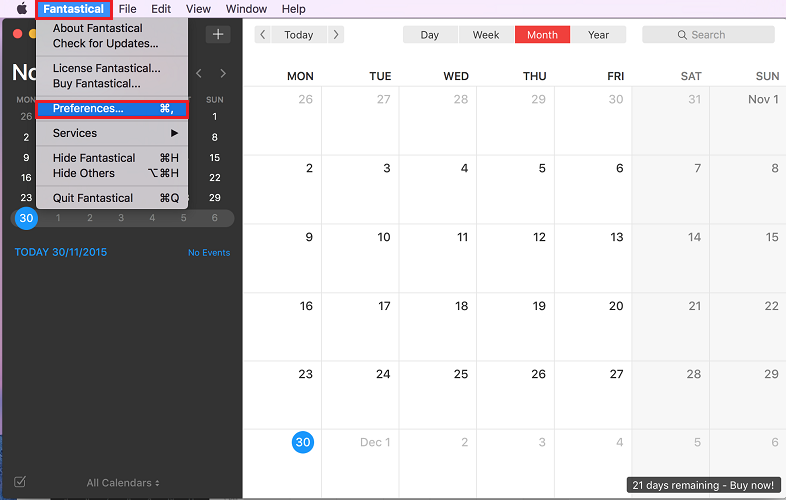
Task: Select day 29 in mini calendar
Action: (x=215, y=198)
